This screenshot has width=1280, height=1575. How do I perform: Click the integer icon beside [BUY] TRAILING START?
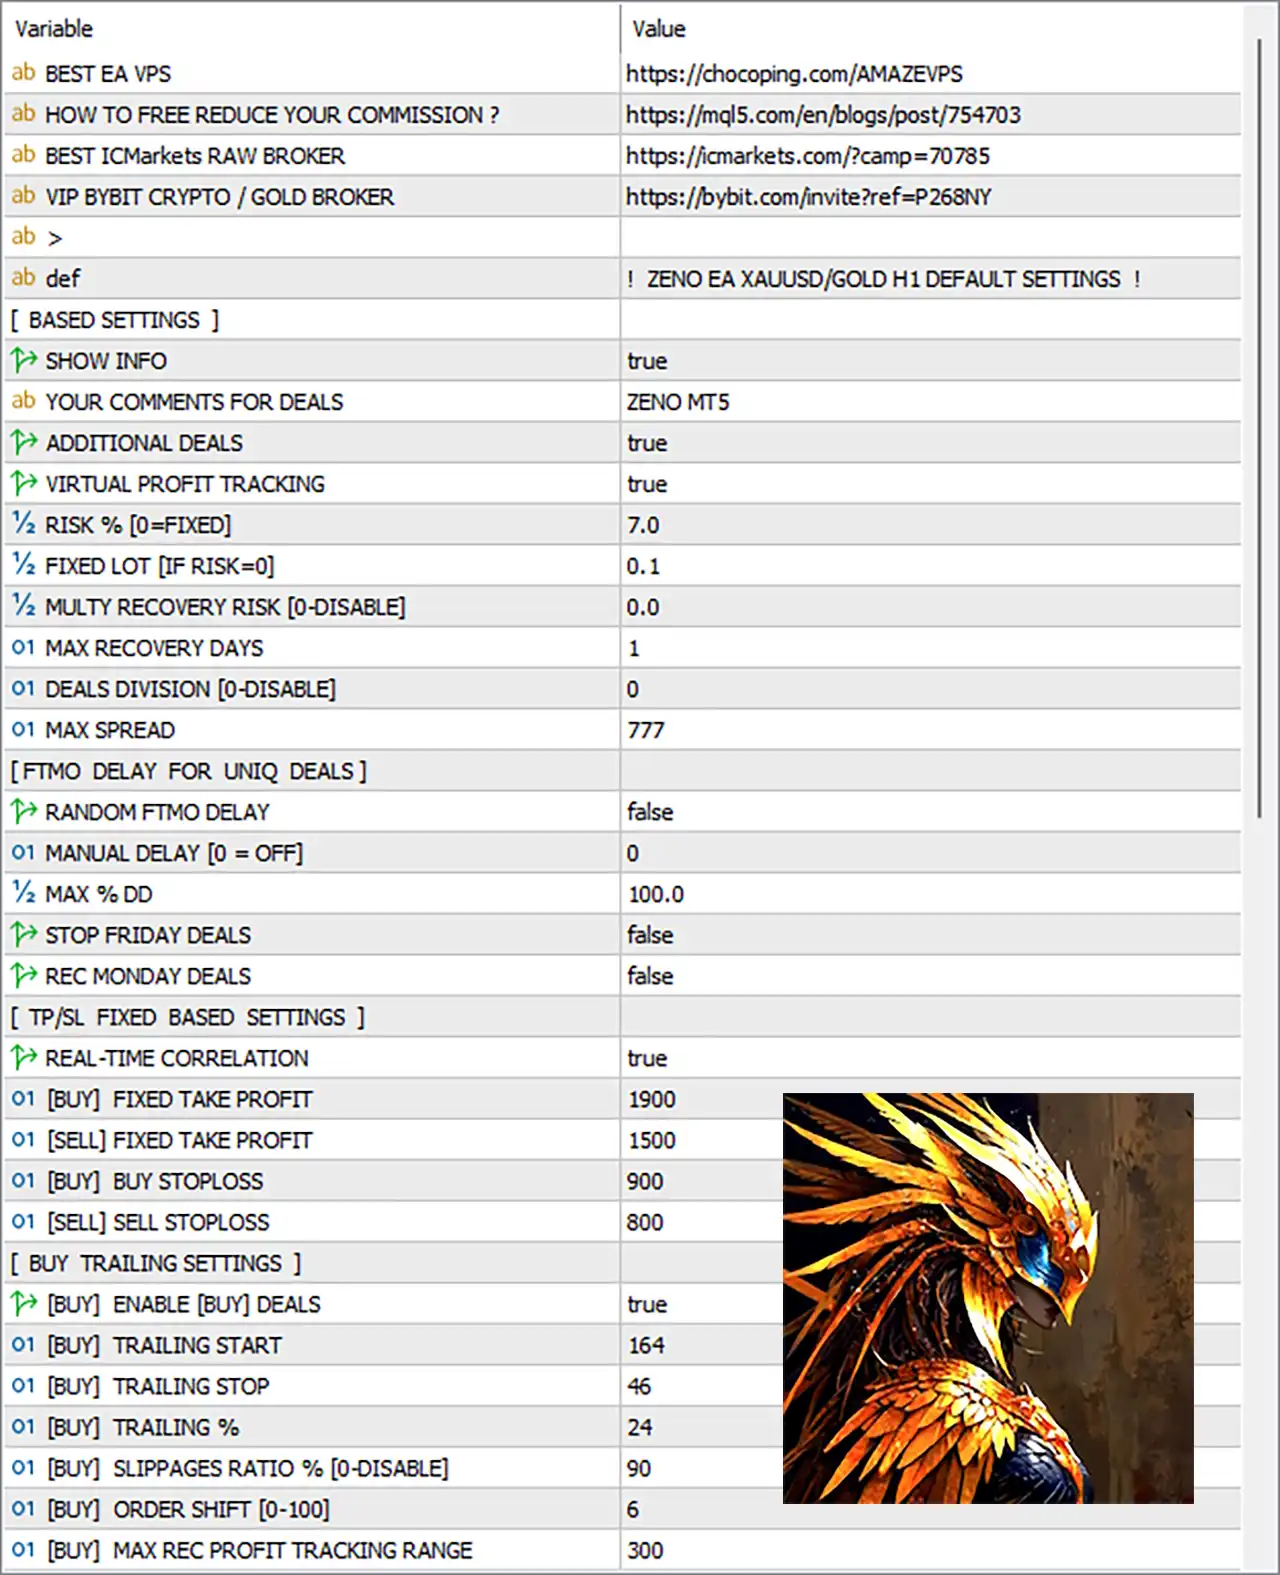23,1344
